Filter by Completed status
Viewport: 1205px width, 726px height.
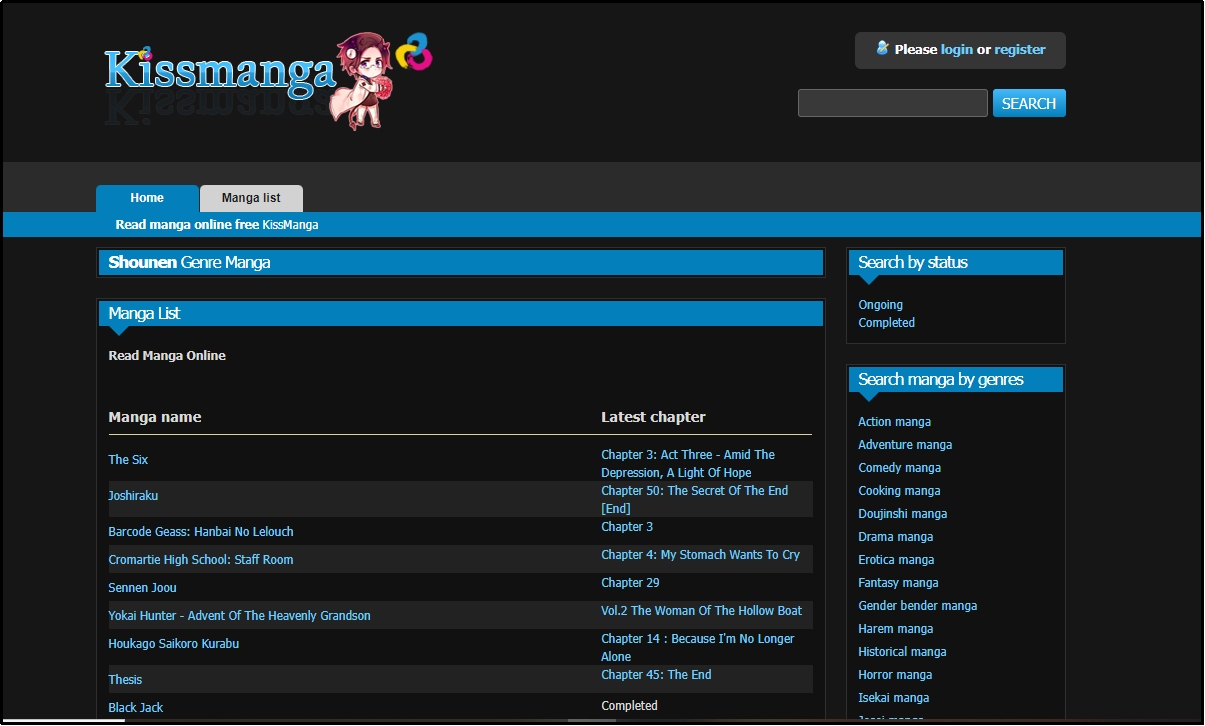[886, 323]
